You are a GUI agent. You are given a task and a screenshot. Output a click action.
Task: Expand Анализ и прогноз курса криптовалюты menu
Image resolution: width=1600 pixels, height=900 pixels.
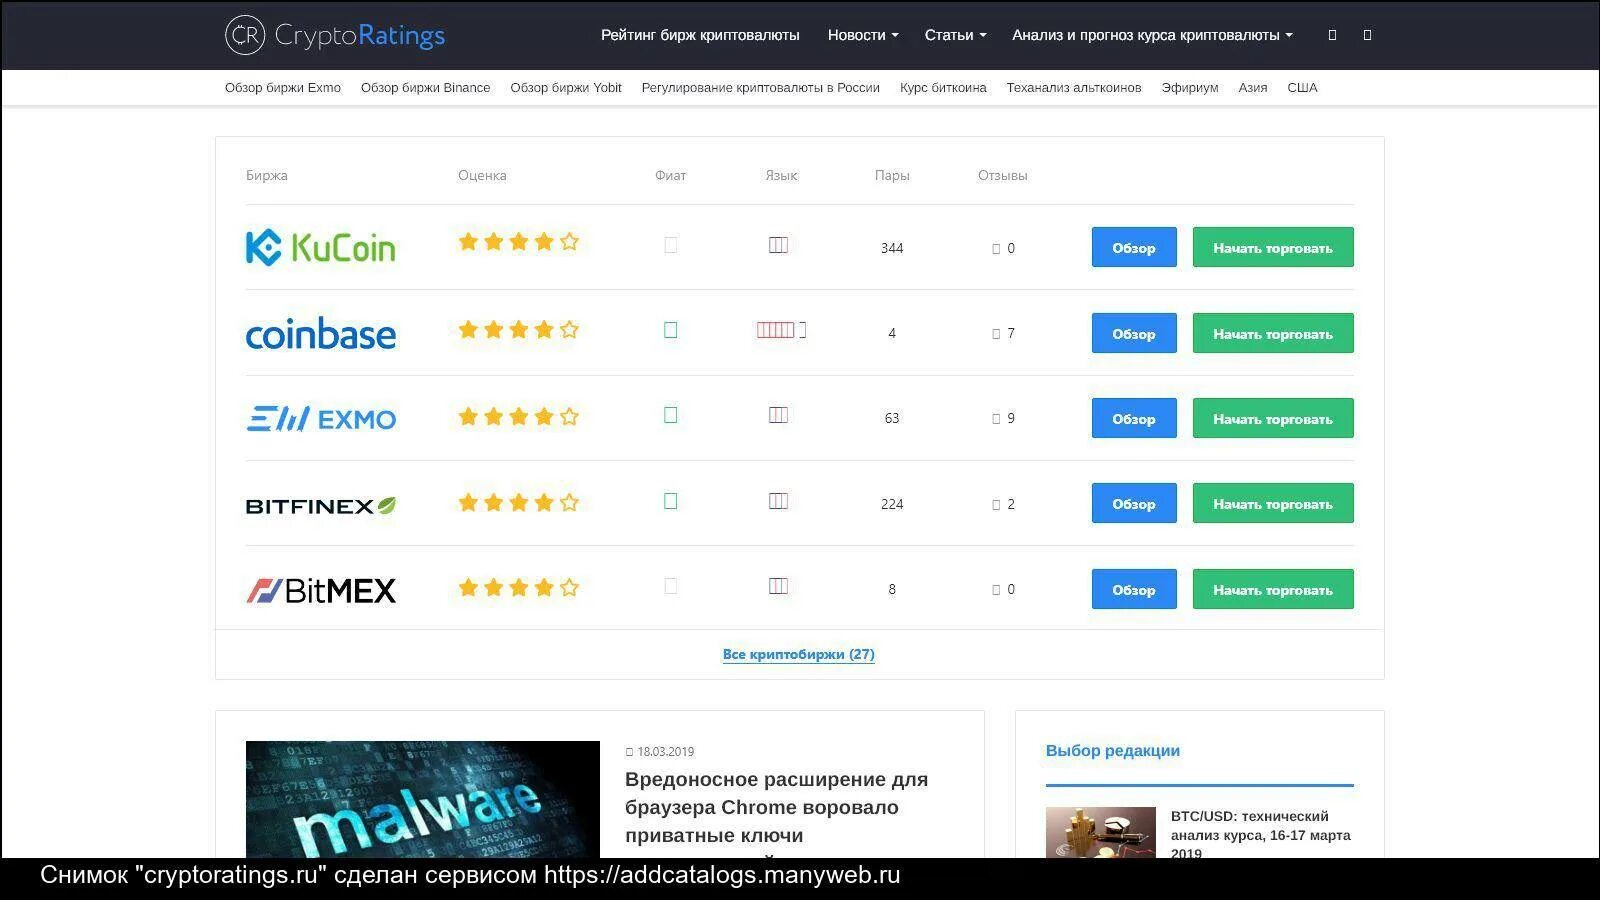tap(1152, 35)
